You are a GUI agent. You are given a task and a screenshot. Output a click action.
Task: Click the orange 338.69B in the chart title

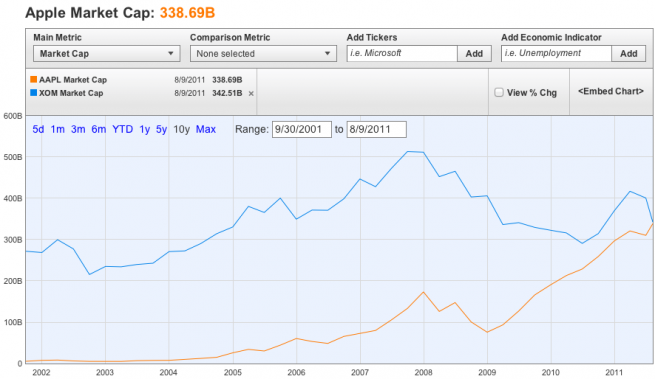click(187, 13)
